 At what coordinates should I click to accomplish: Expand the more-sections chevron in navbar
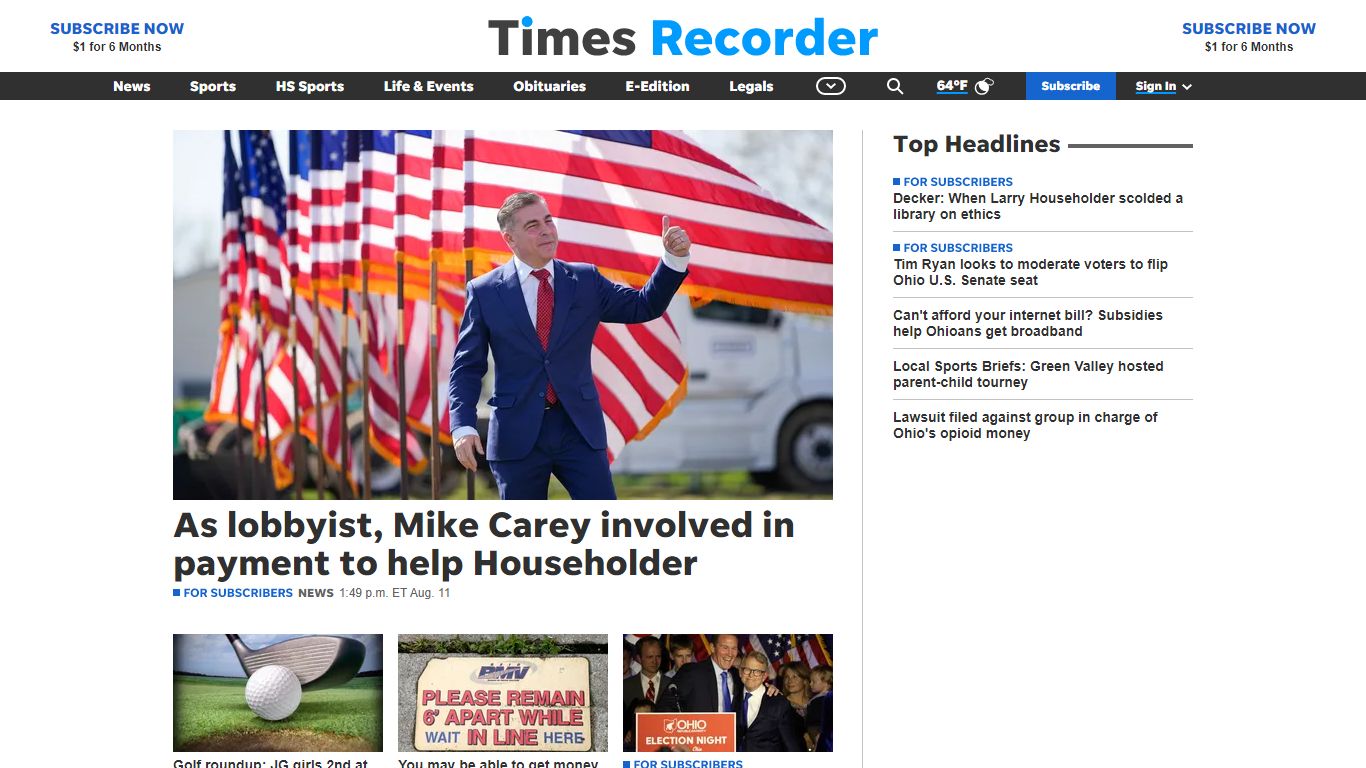(831, 86)
